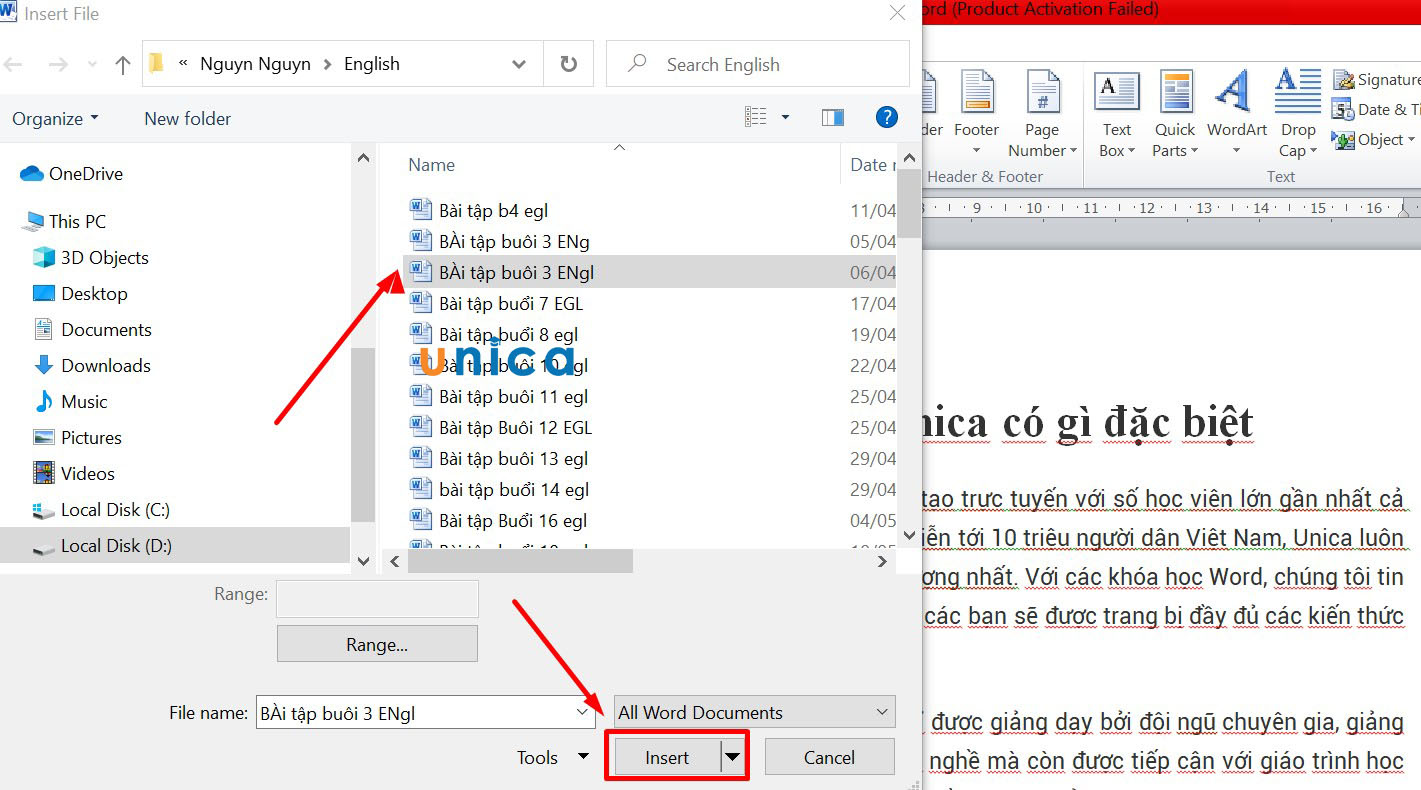Click the Search English box
This screenshot has width=1421, height=790.
(x=758, y=64)
